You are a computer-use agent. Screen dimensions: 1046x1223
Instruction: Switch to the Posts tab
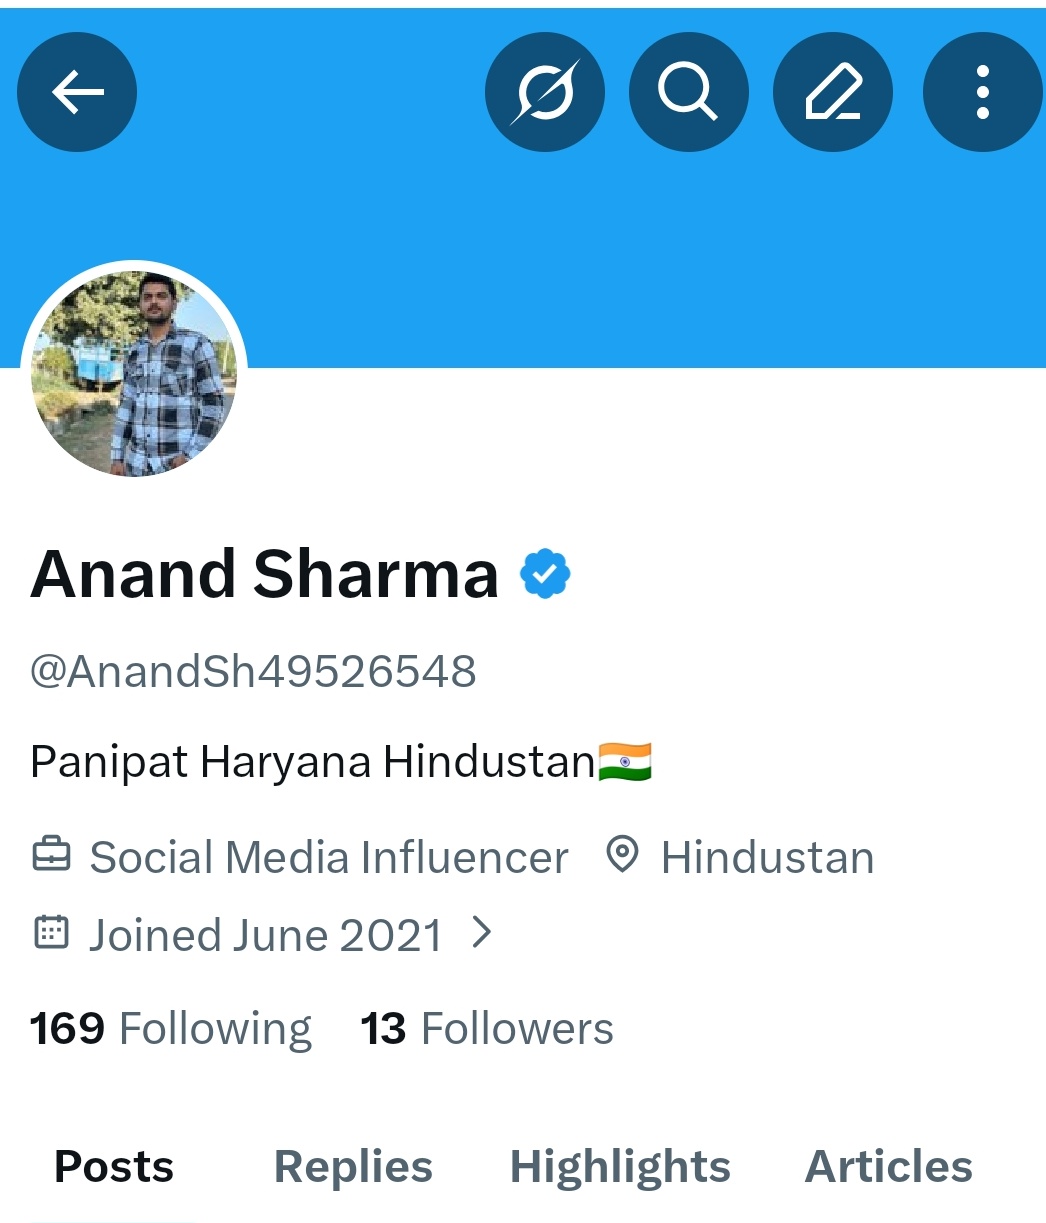114,1167
